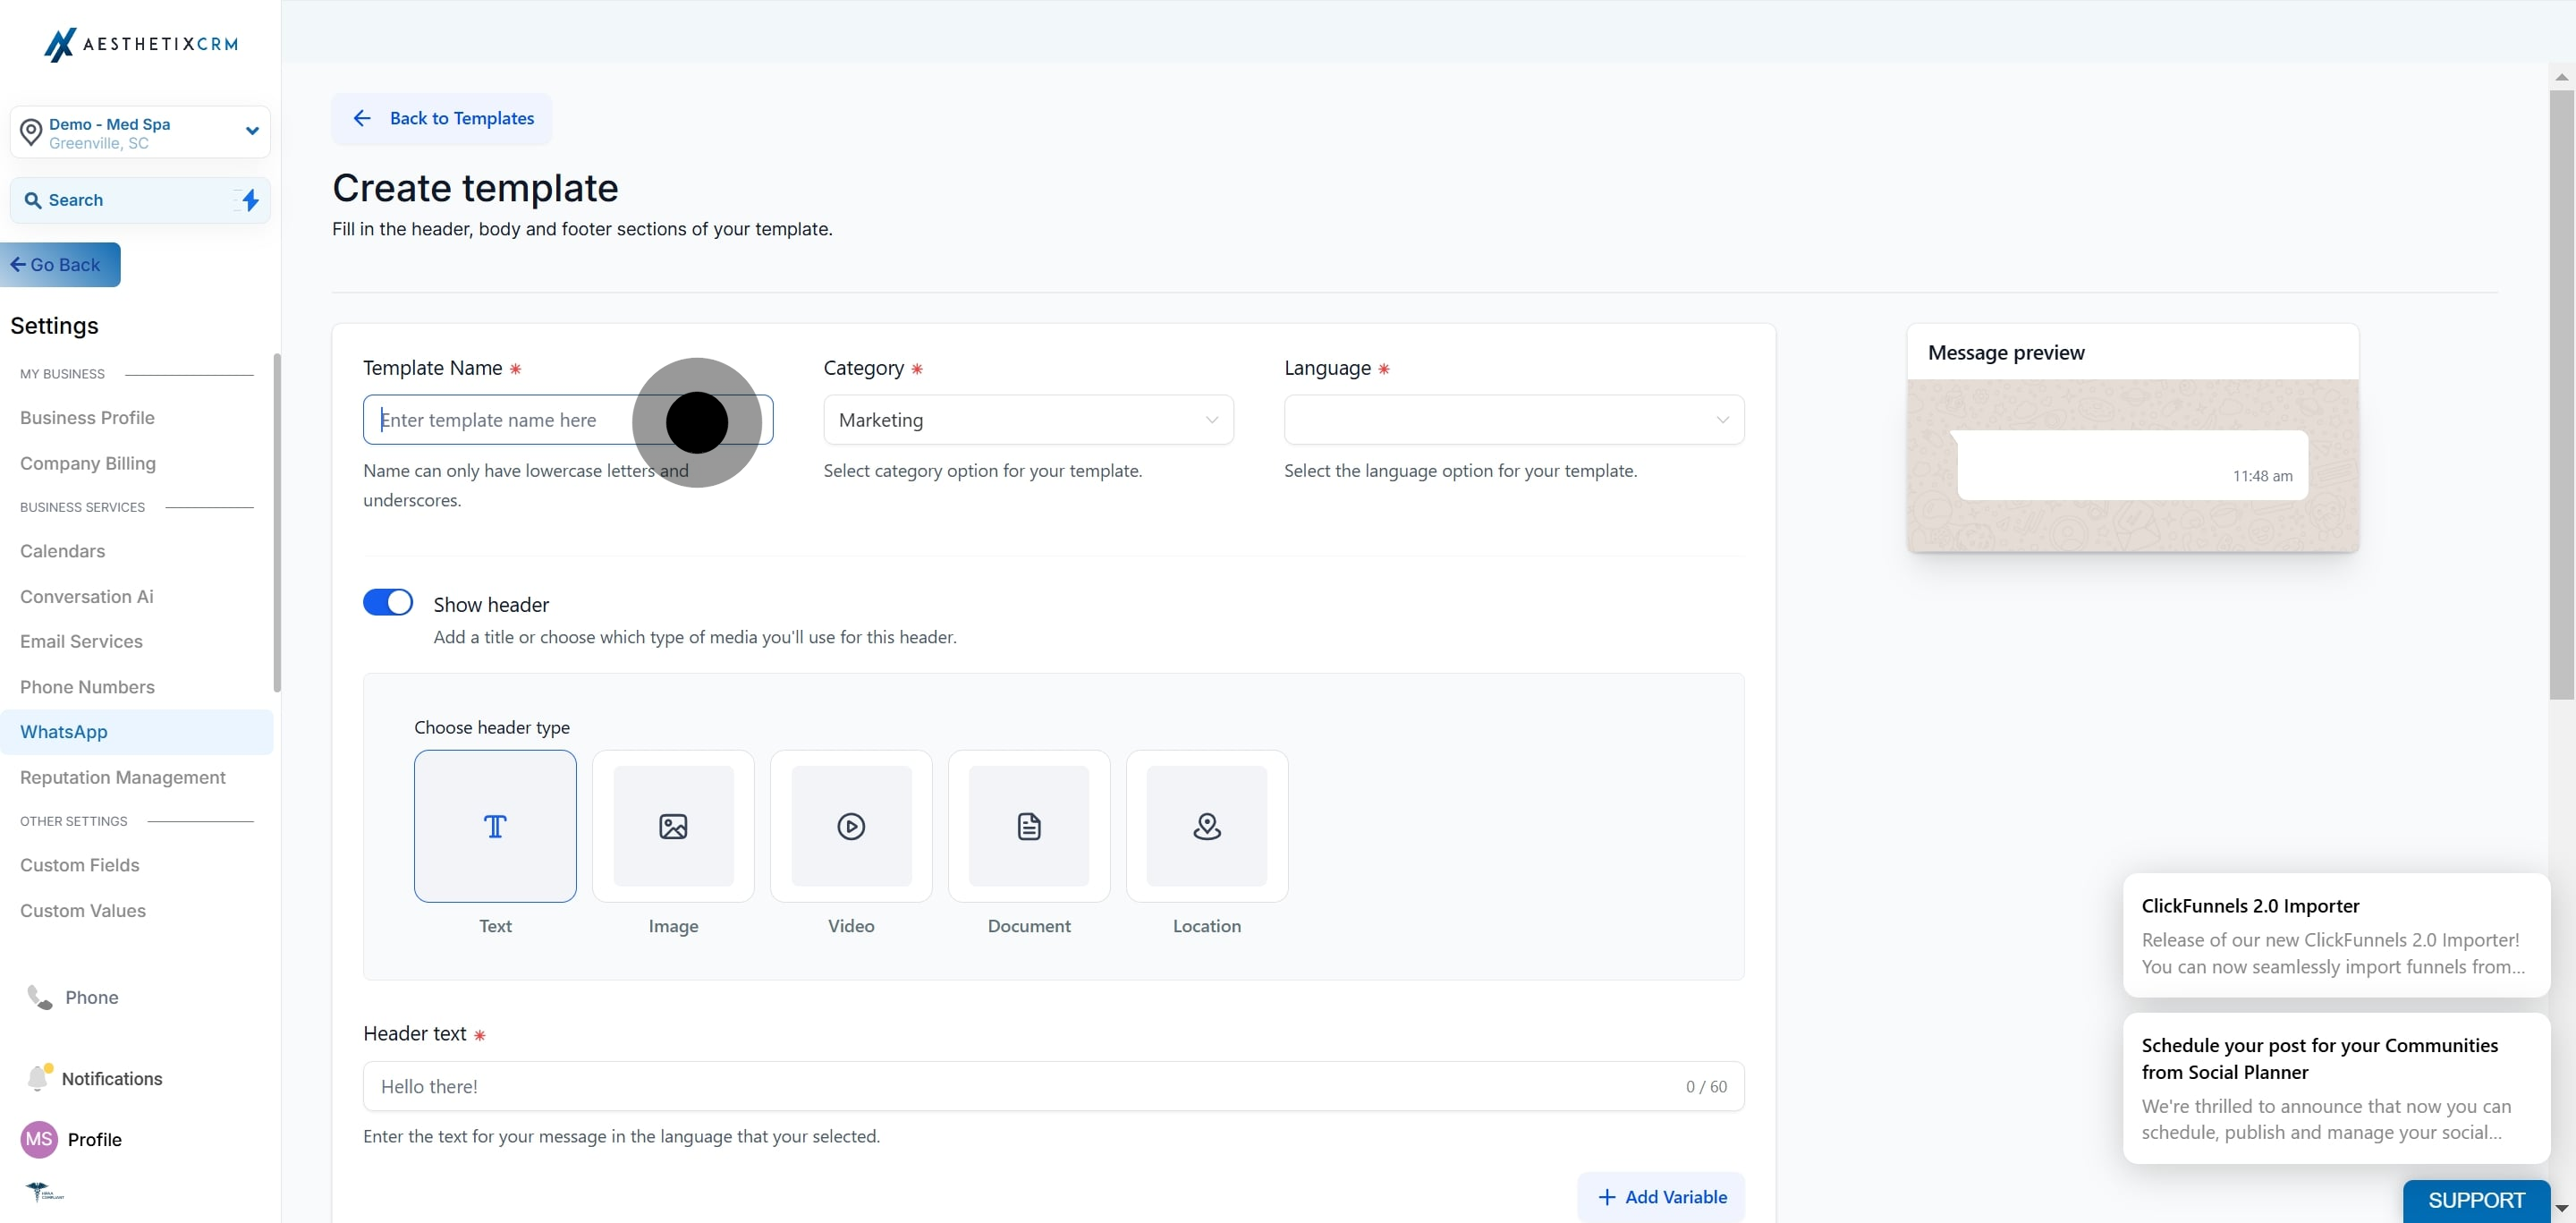
Task: Focus the Header text input field
Action: (x=1053, y=1086)
